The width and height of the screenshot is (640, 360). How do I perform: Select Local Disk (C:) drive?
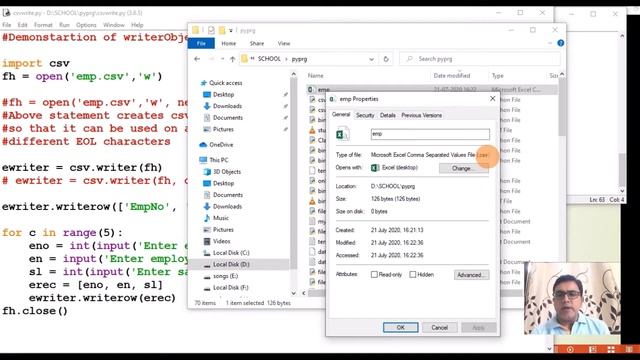tap(231, 253)
